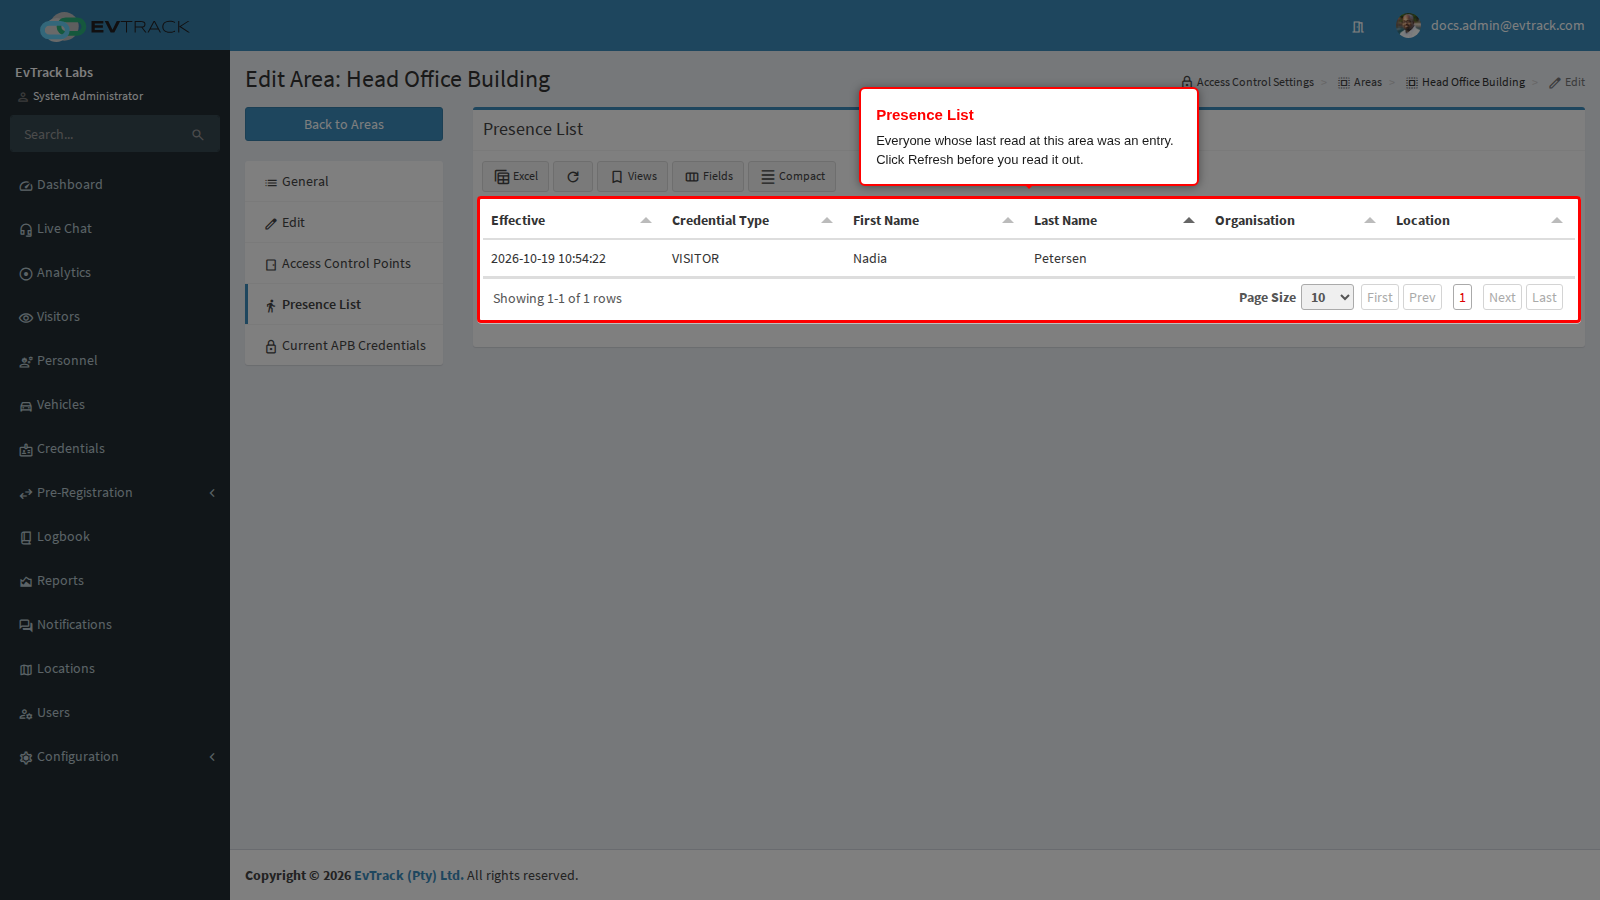This screenshot has height=900, width=1600.
Task: Click the EvTrack logo
Action: point(114,26)
